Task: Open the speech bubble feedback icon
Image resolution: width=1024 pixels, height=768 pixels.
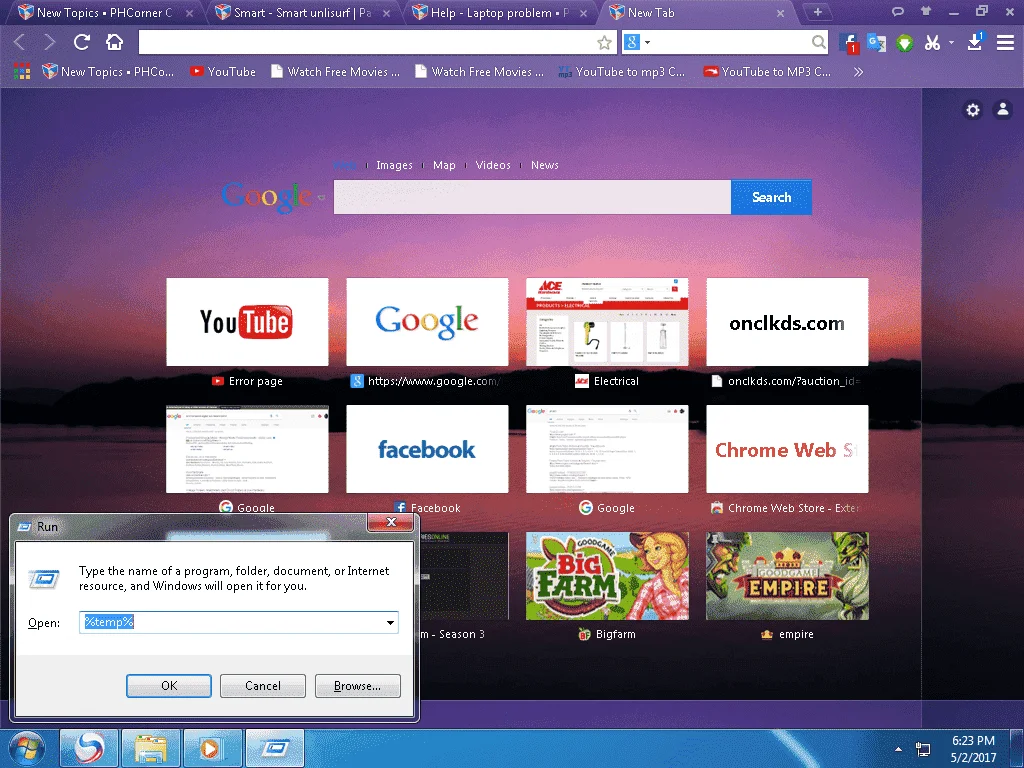Action: (x=898, y=11)
